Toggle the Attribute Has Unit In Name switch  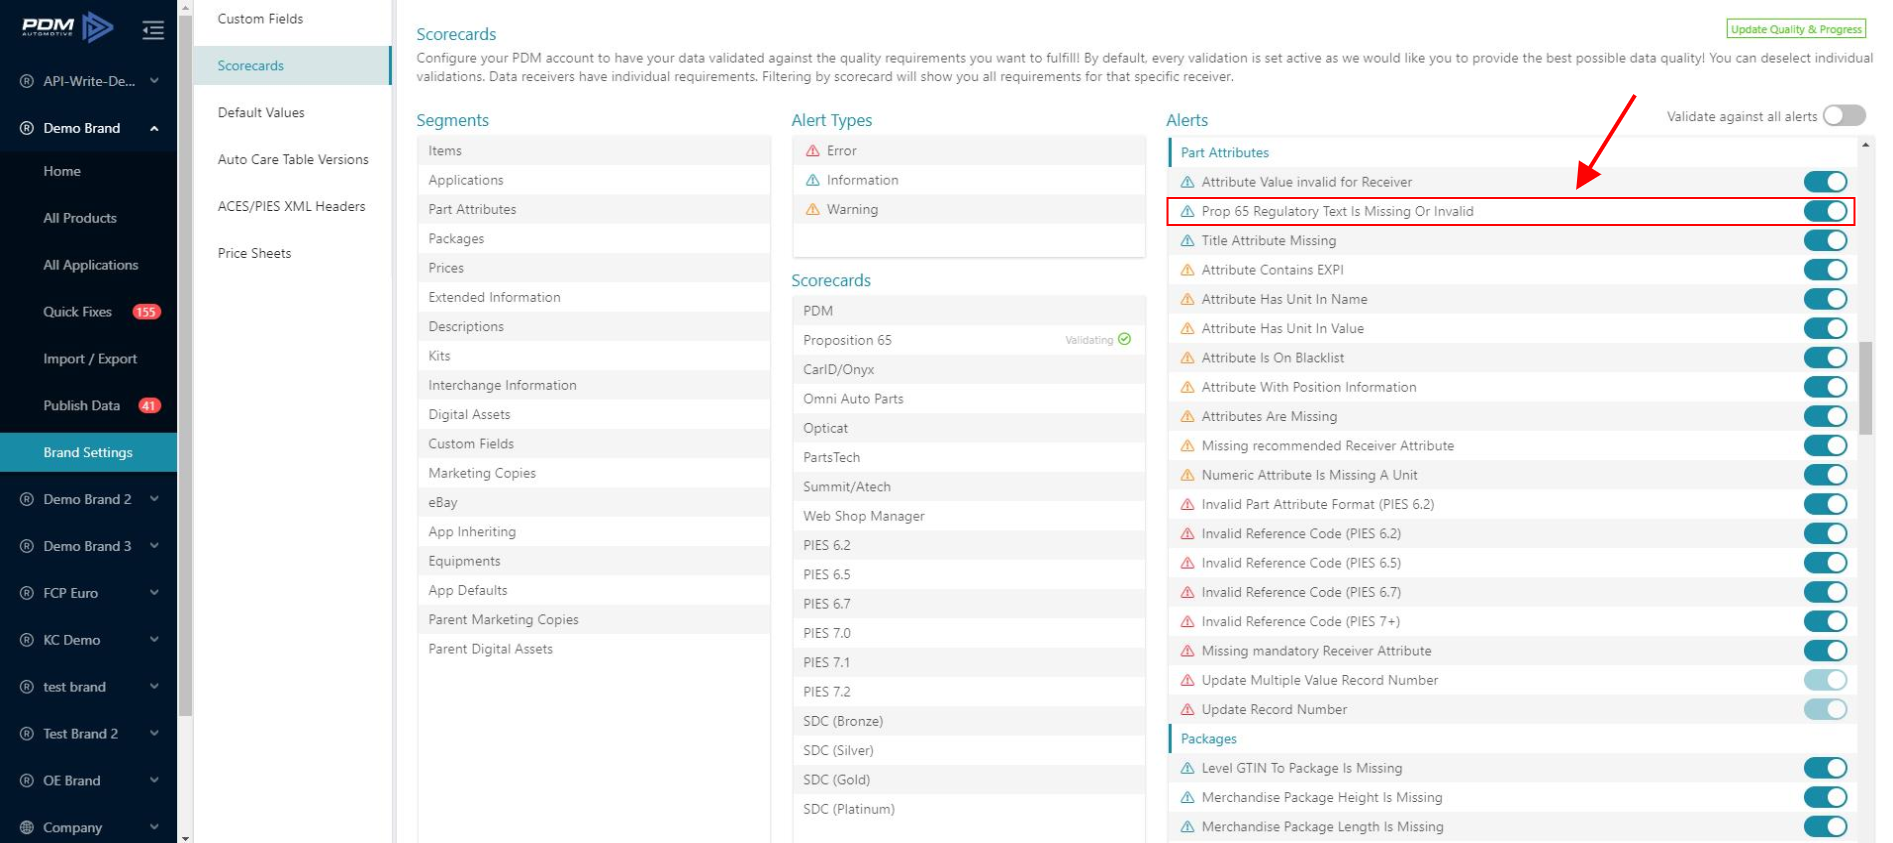(1825, 299)
